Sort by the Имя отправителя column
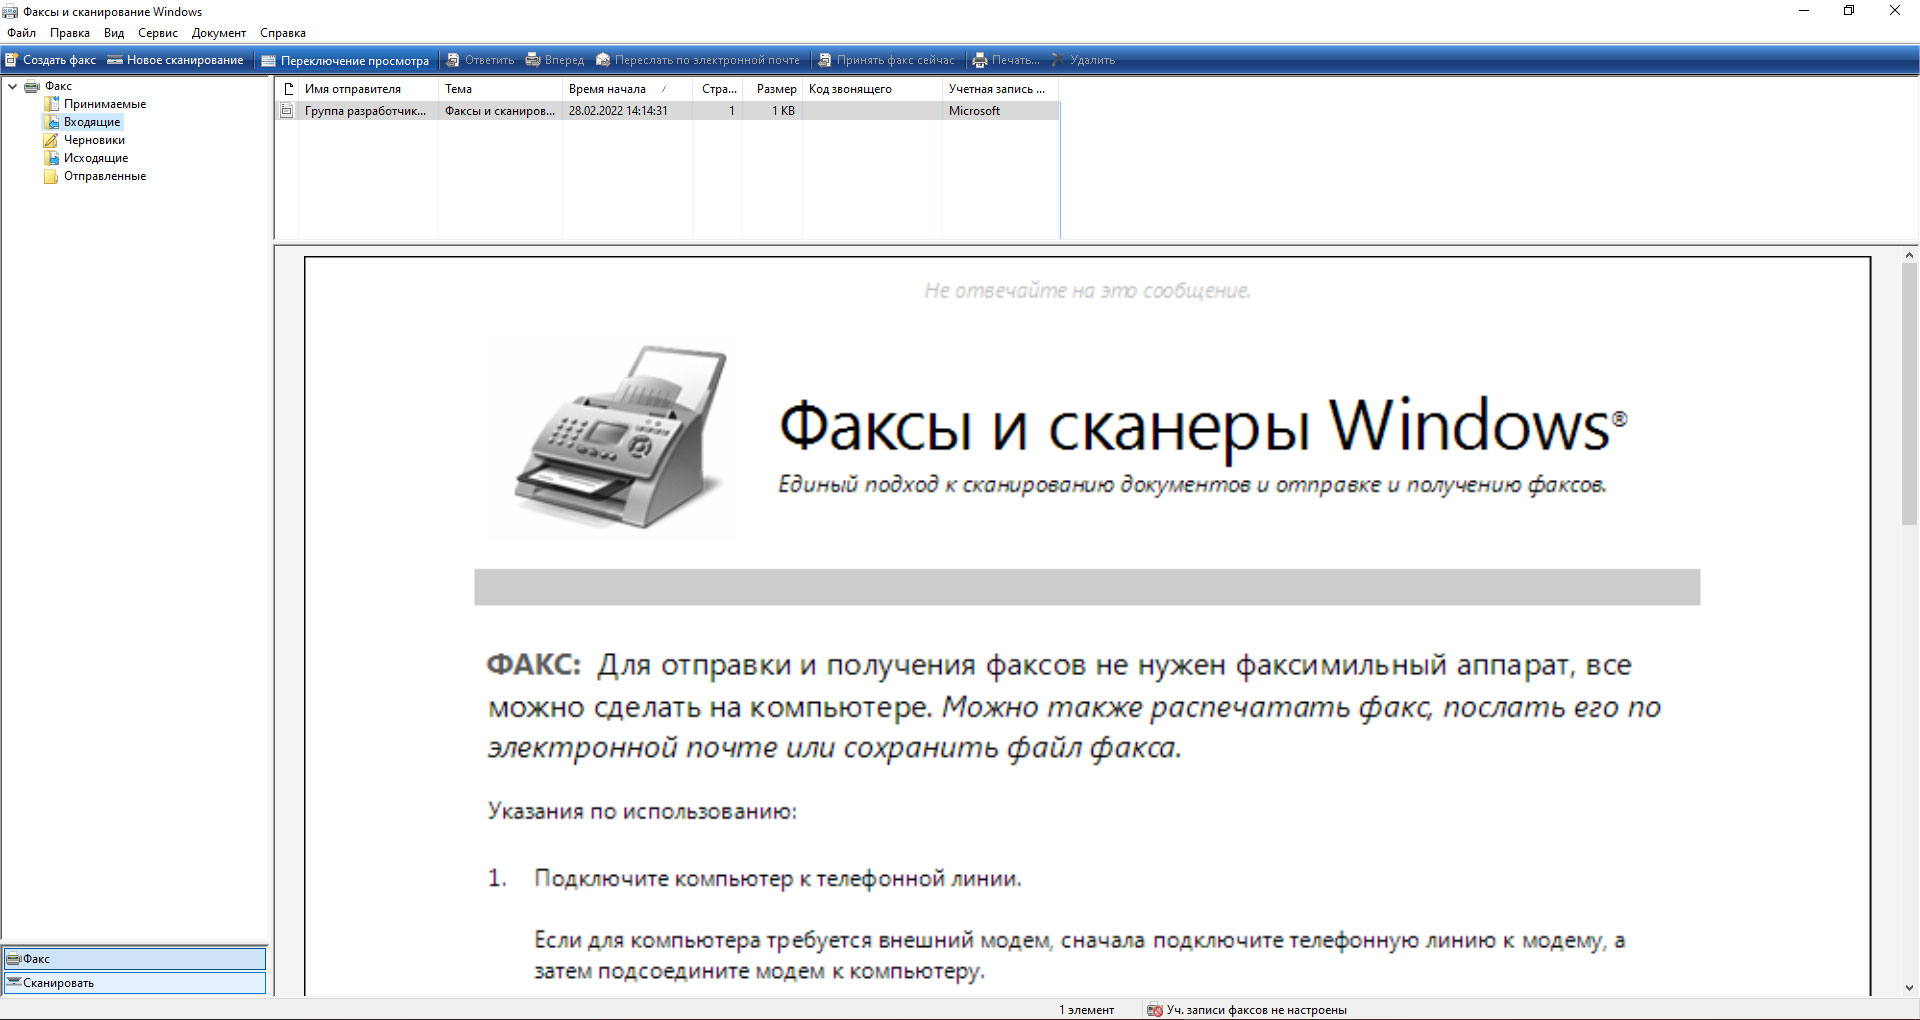1920x1020 pixels. (369, 89)
